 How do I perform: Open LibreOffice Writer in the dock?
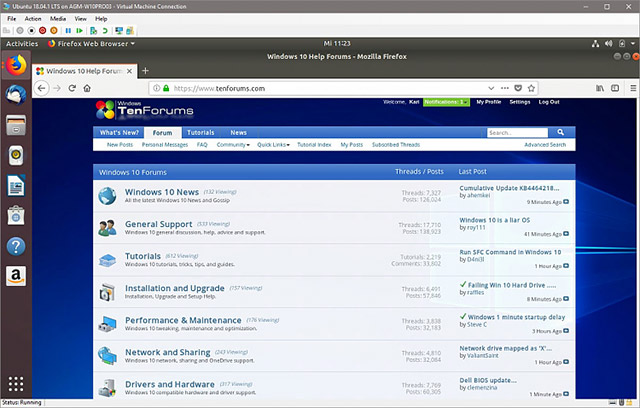tap(16, 185)
